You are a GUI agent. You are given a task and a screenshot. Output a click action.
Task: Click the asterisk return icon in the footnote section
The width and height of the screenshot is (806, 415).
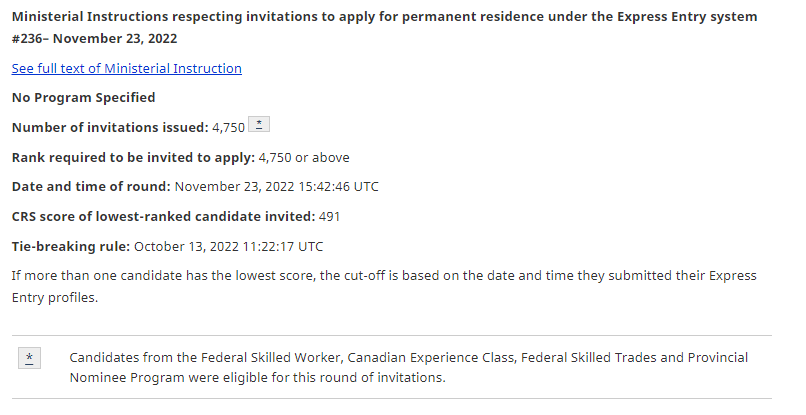coord(29,358)
